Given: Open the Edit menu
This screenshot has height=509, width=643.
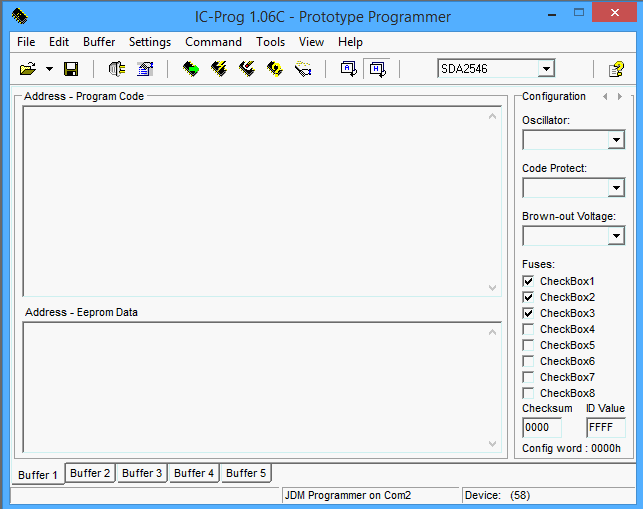Looking at the screenshot, I should pos(59,42).
